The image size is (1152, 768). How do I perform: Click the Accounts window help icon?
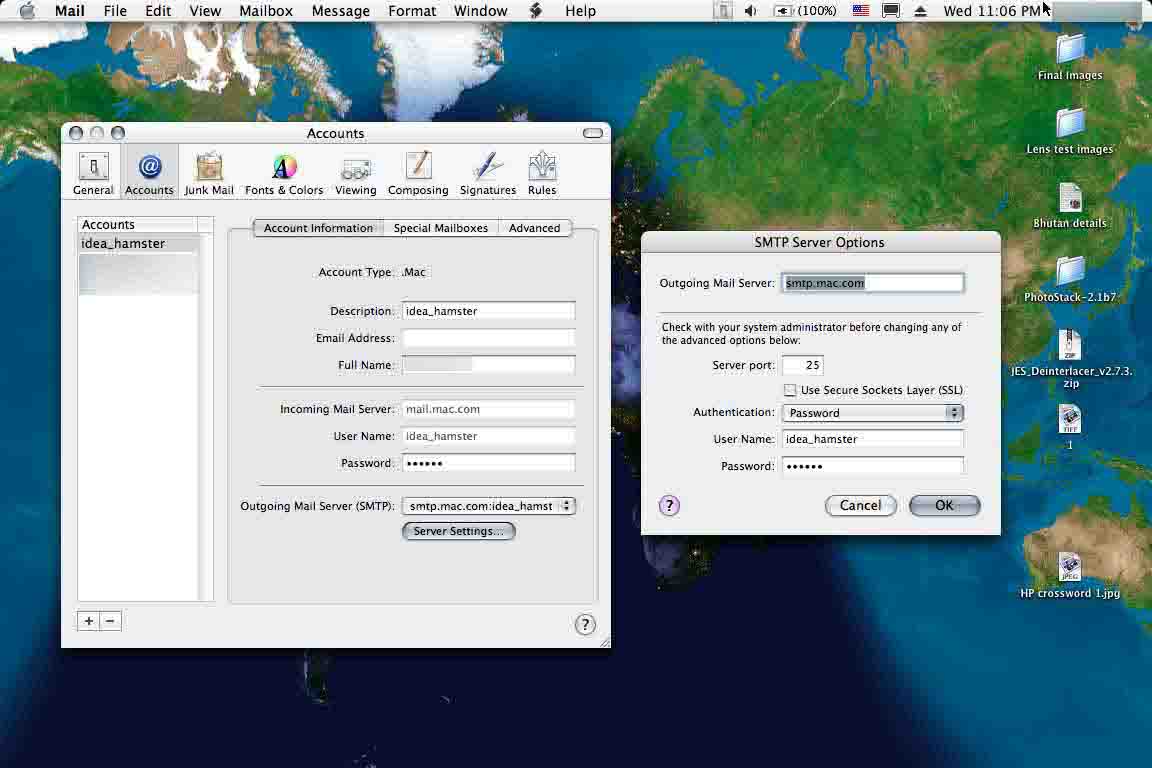tap(585, 625)
